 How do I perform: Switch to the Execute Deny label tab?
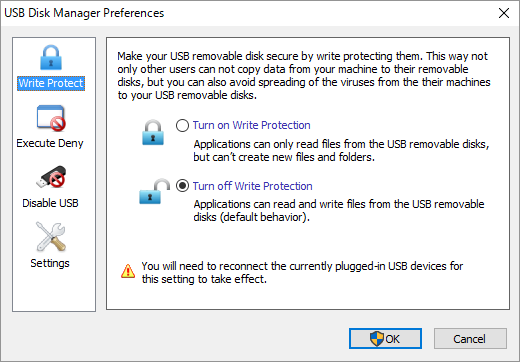[50, 143]
